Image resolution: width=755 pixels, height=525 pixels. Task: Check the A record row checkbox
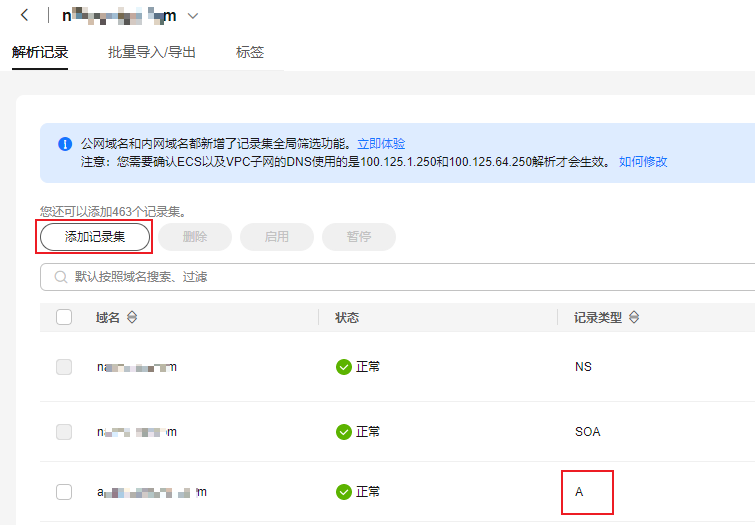(x=64, y=491)
